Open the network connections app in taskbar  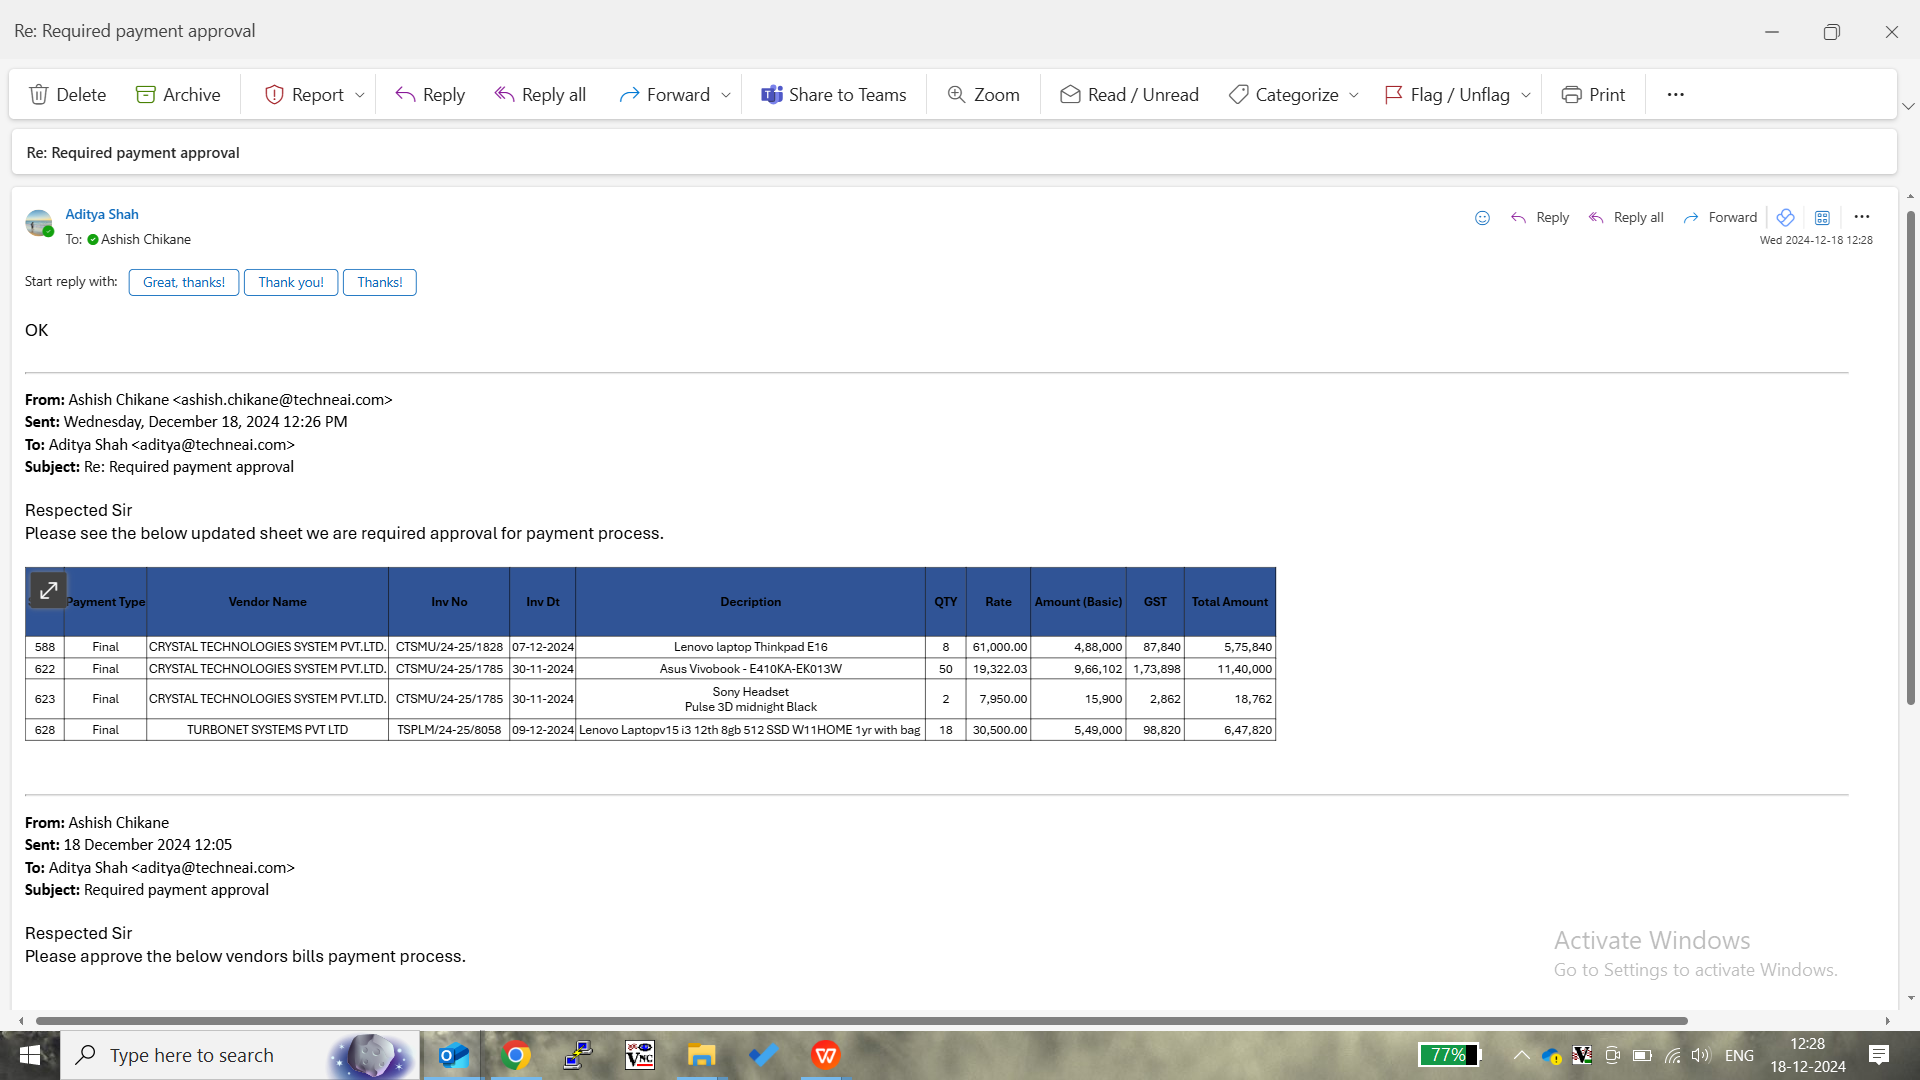coord(578,1055)
